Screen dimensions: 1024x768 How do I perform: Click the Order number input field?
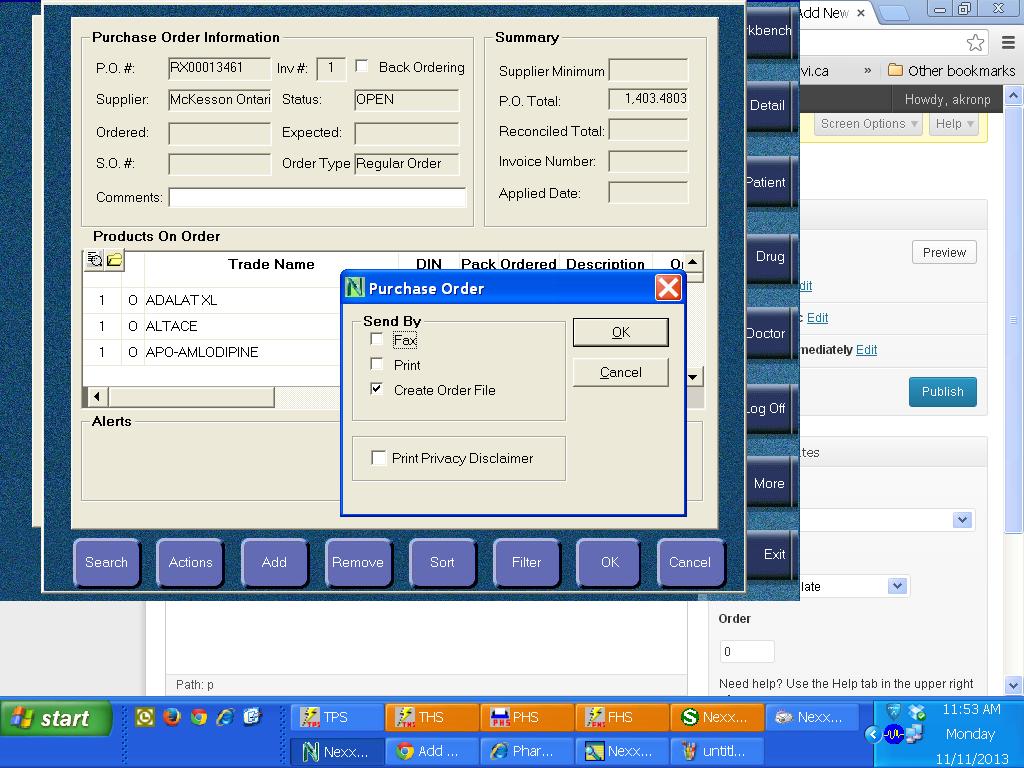[x=747, y=651]
